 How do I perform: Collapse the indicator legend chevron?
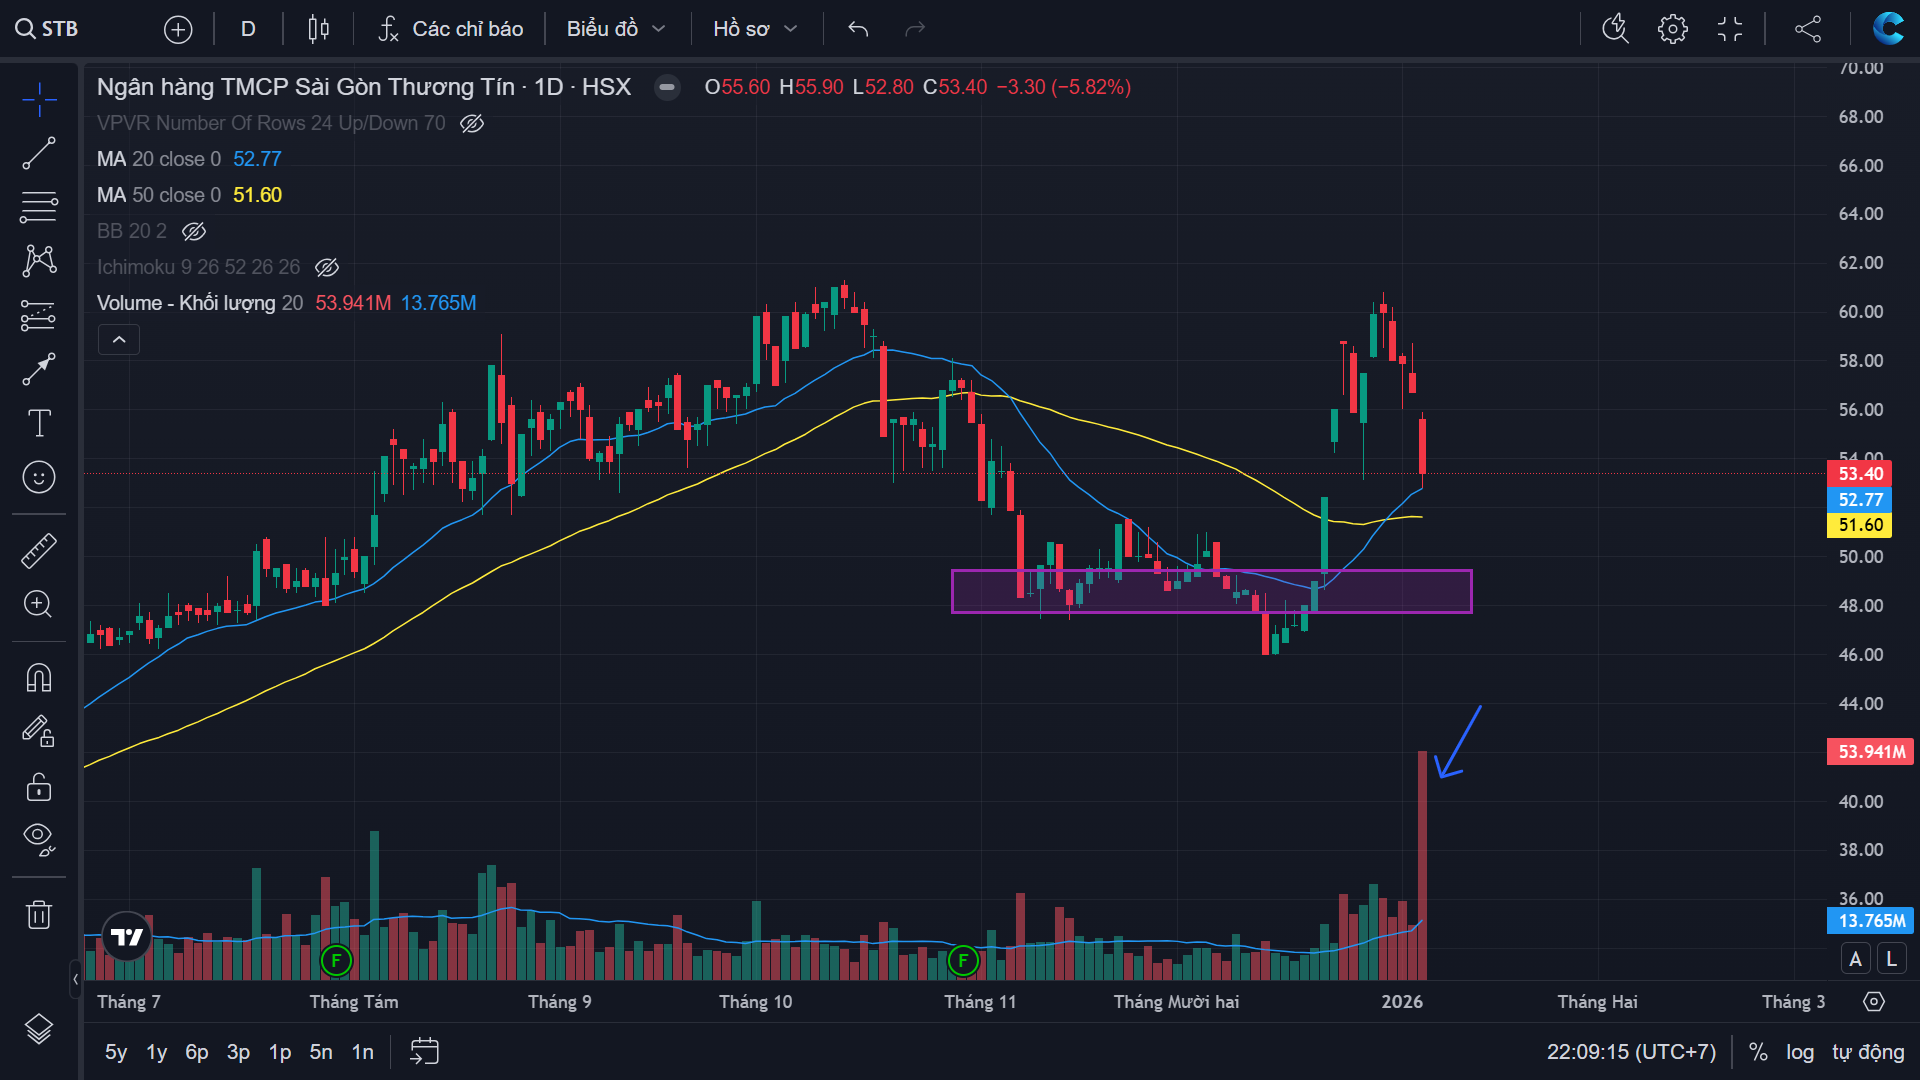[119, 340]
